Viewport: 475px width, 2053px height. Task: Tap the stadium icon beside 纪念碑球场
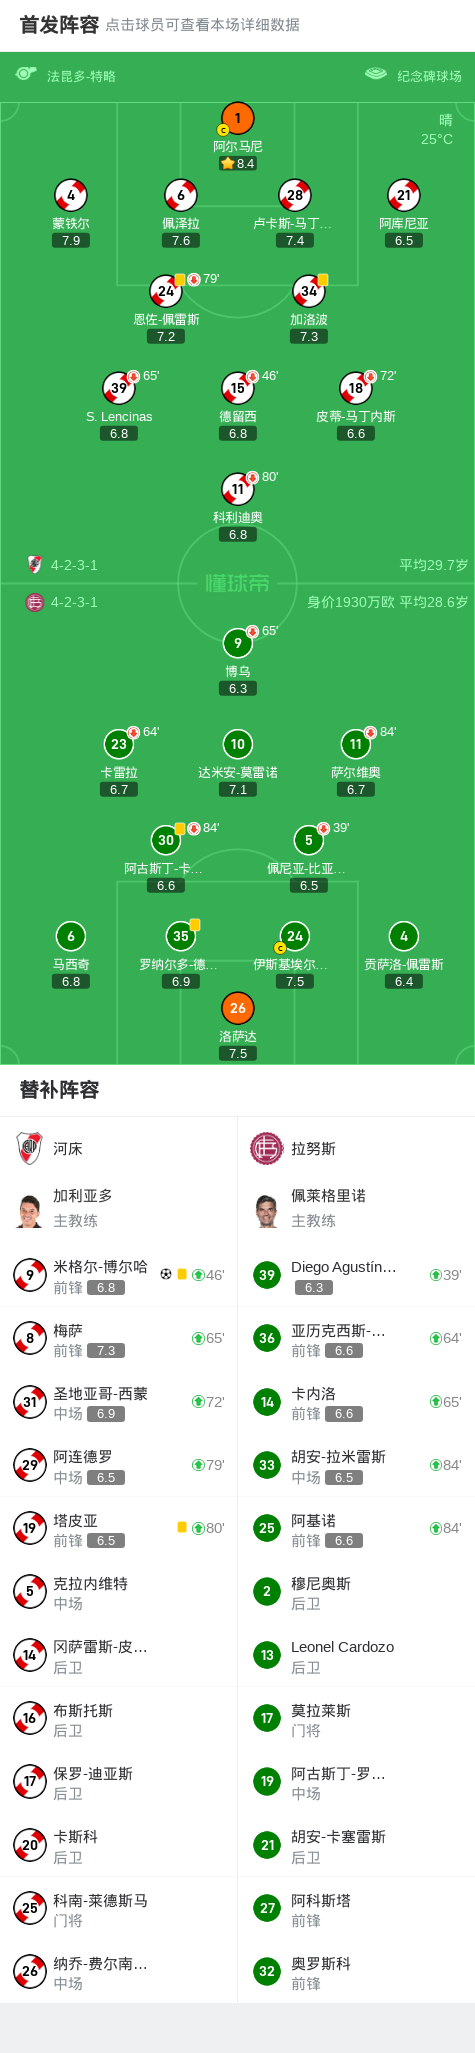click(376, 74)
